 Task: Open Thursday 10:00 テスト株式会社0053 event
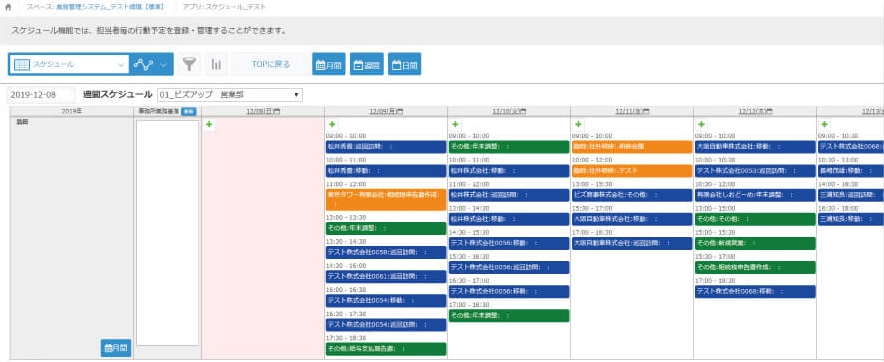pyautogui.click(x=755, y=171)
